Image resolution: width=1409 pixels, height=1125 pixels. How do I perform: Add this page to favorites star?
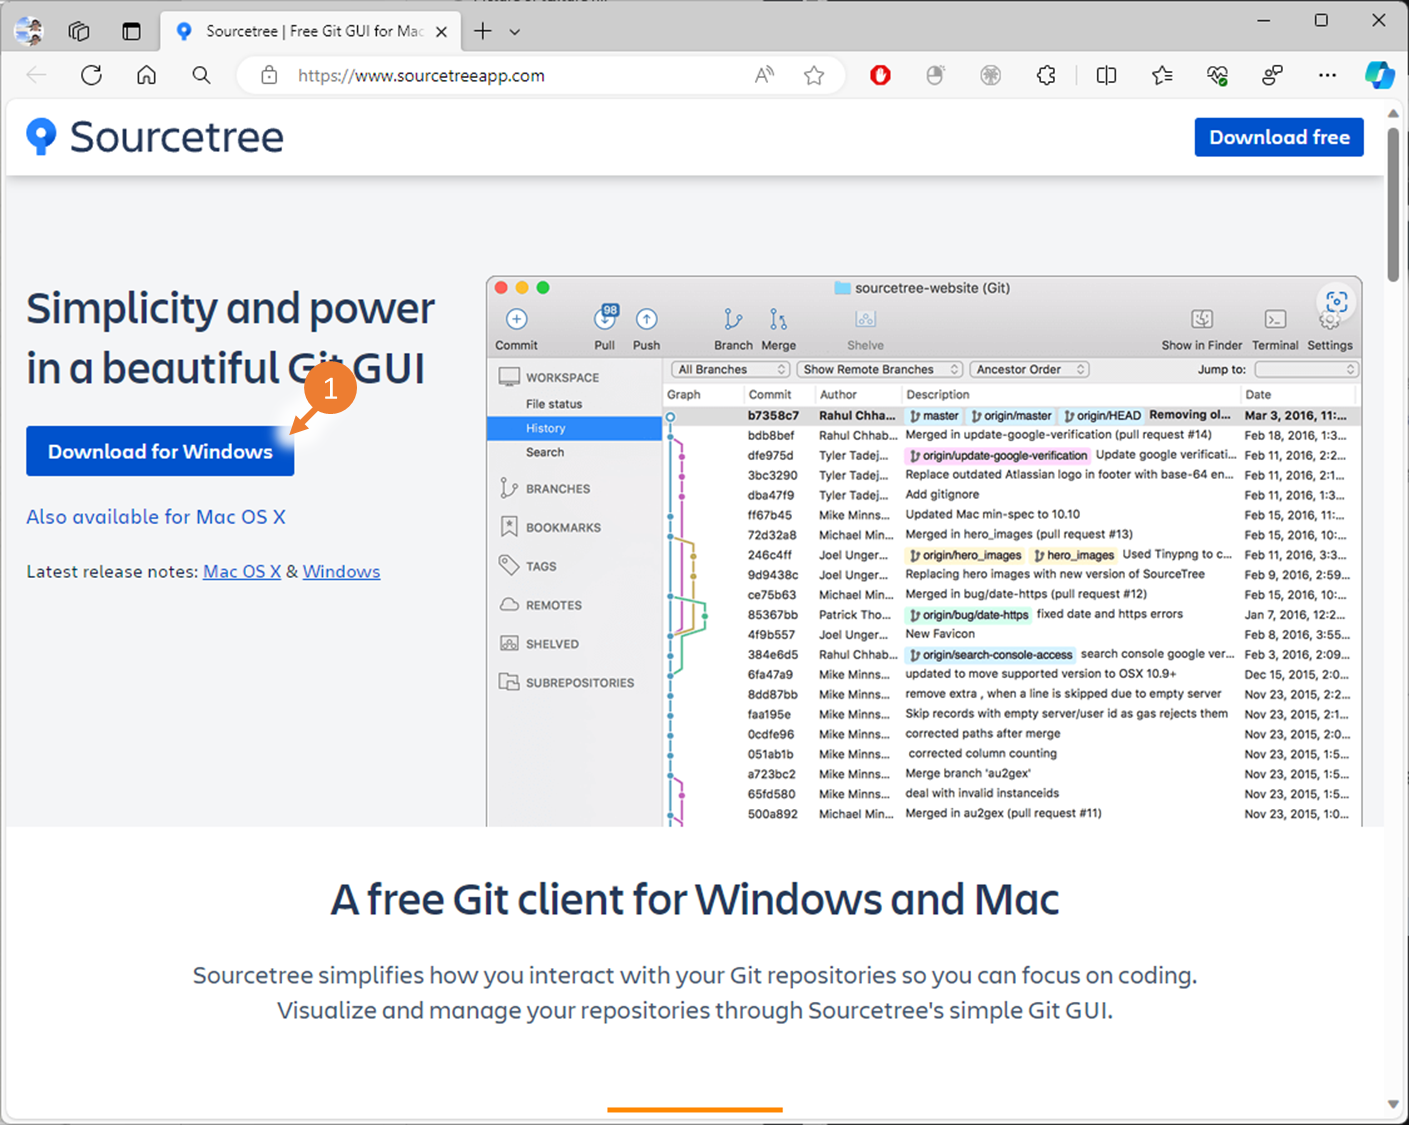click(814, 75)
